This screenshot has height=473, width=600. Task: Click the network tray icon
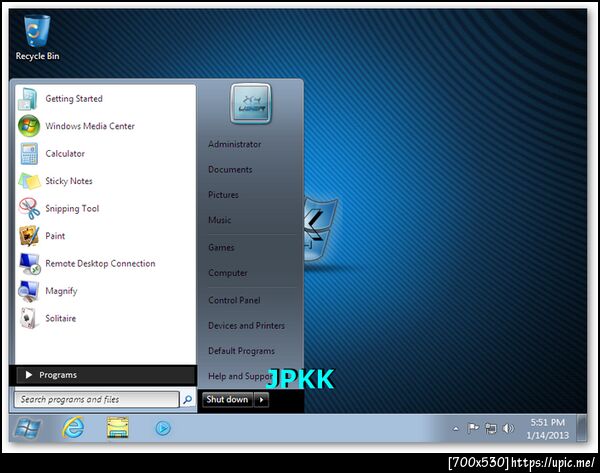click(x=490, y=429)
